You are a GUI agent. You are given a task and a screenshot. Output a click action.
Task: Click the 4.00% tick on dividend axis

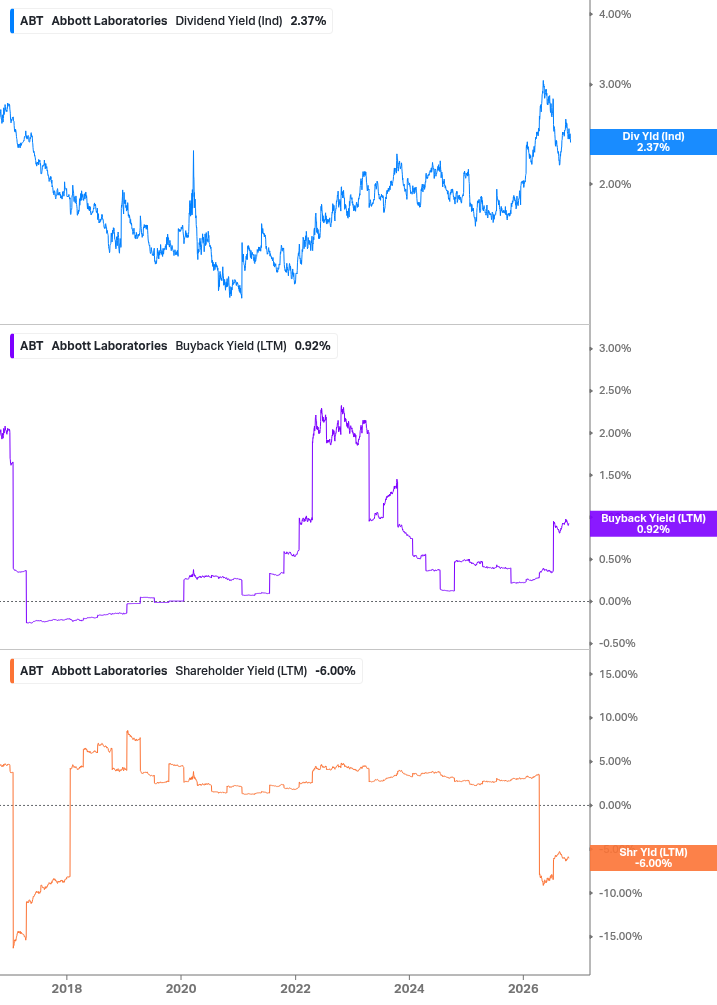click(x=614, y=14)
